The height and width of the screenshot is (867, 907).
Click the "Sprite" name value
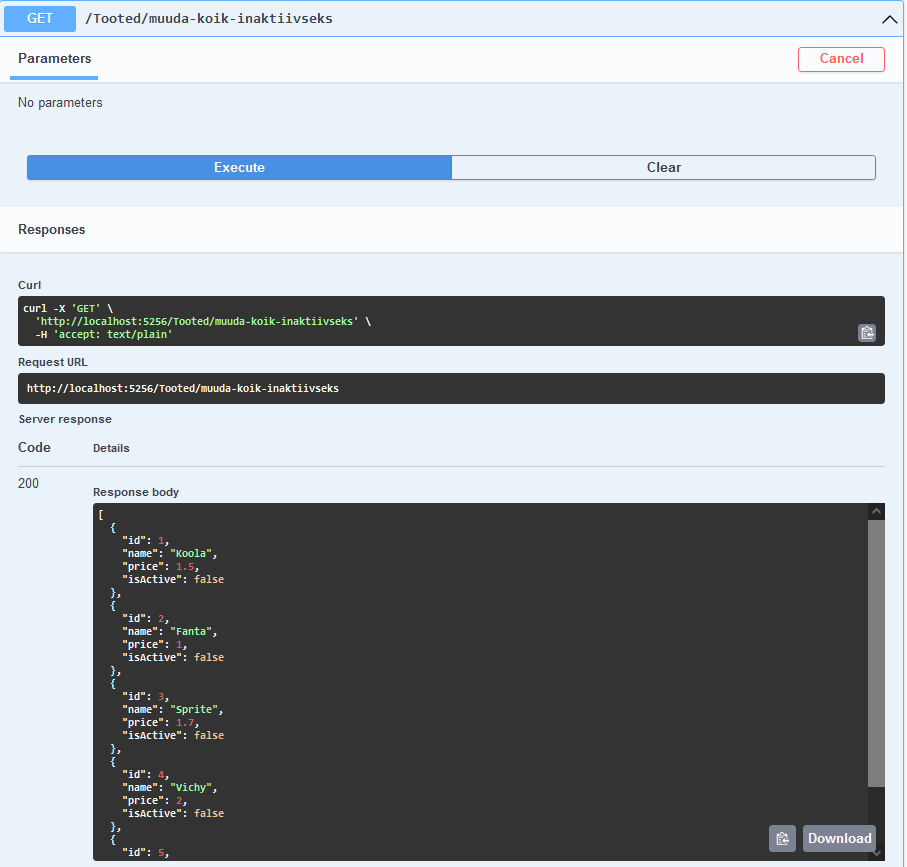pos(194,710)
